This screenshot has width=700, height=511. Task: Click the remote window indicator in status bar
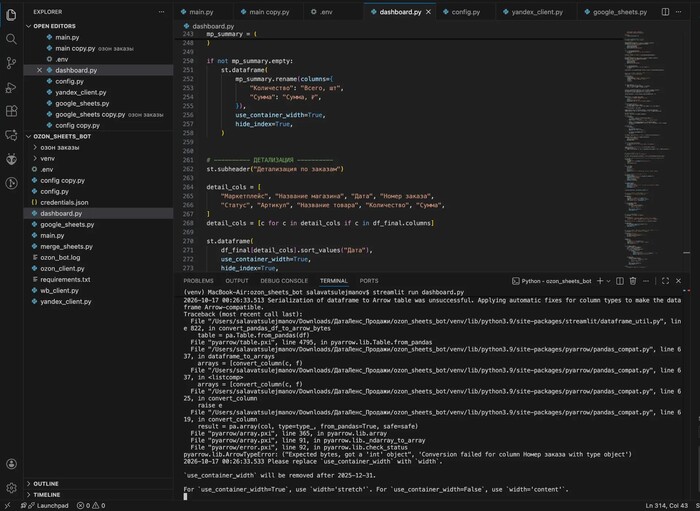8,506
